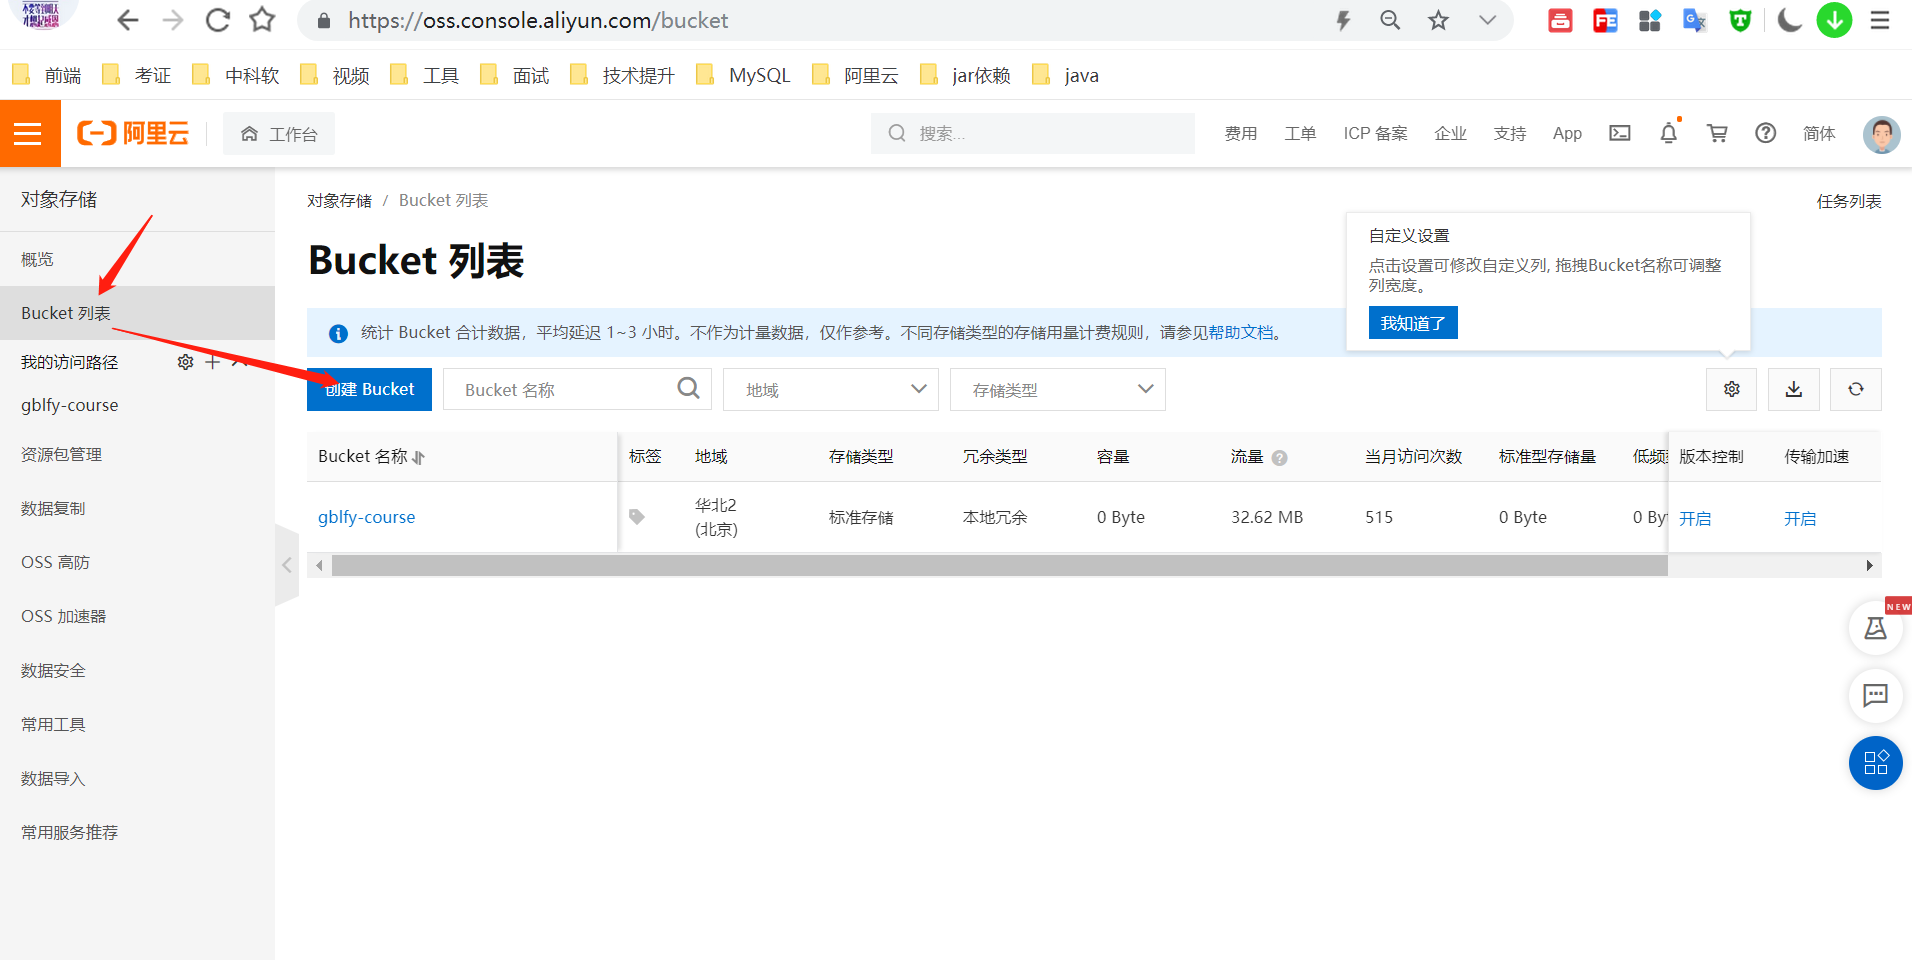Open the notifications bell in top bar
The height and width of the screenshot is (960, 1912).
click(x=1668, y=133)
